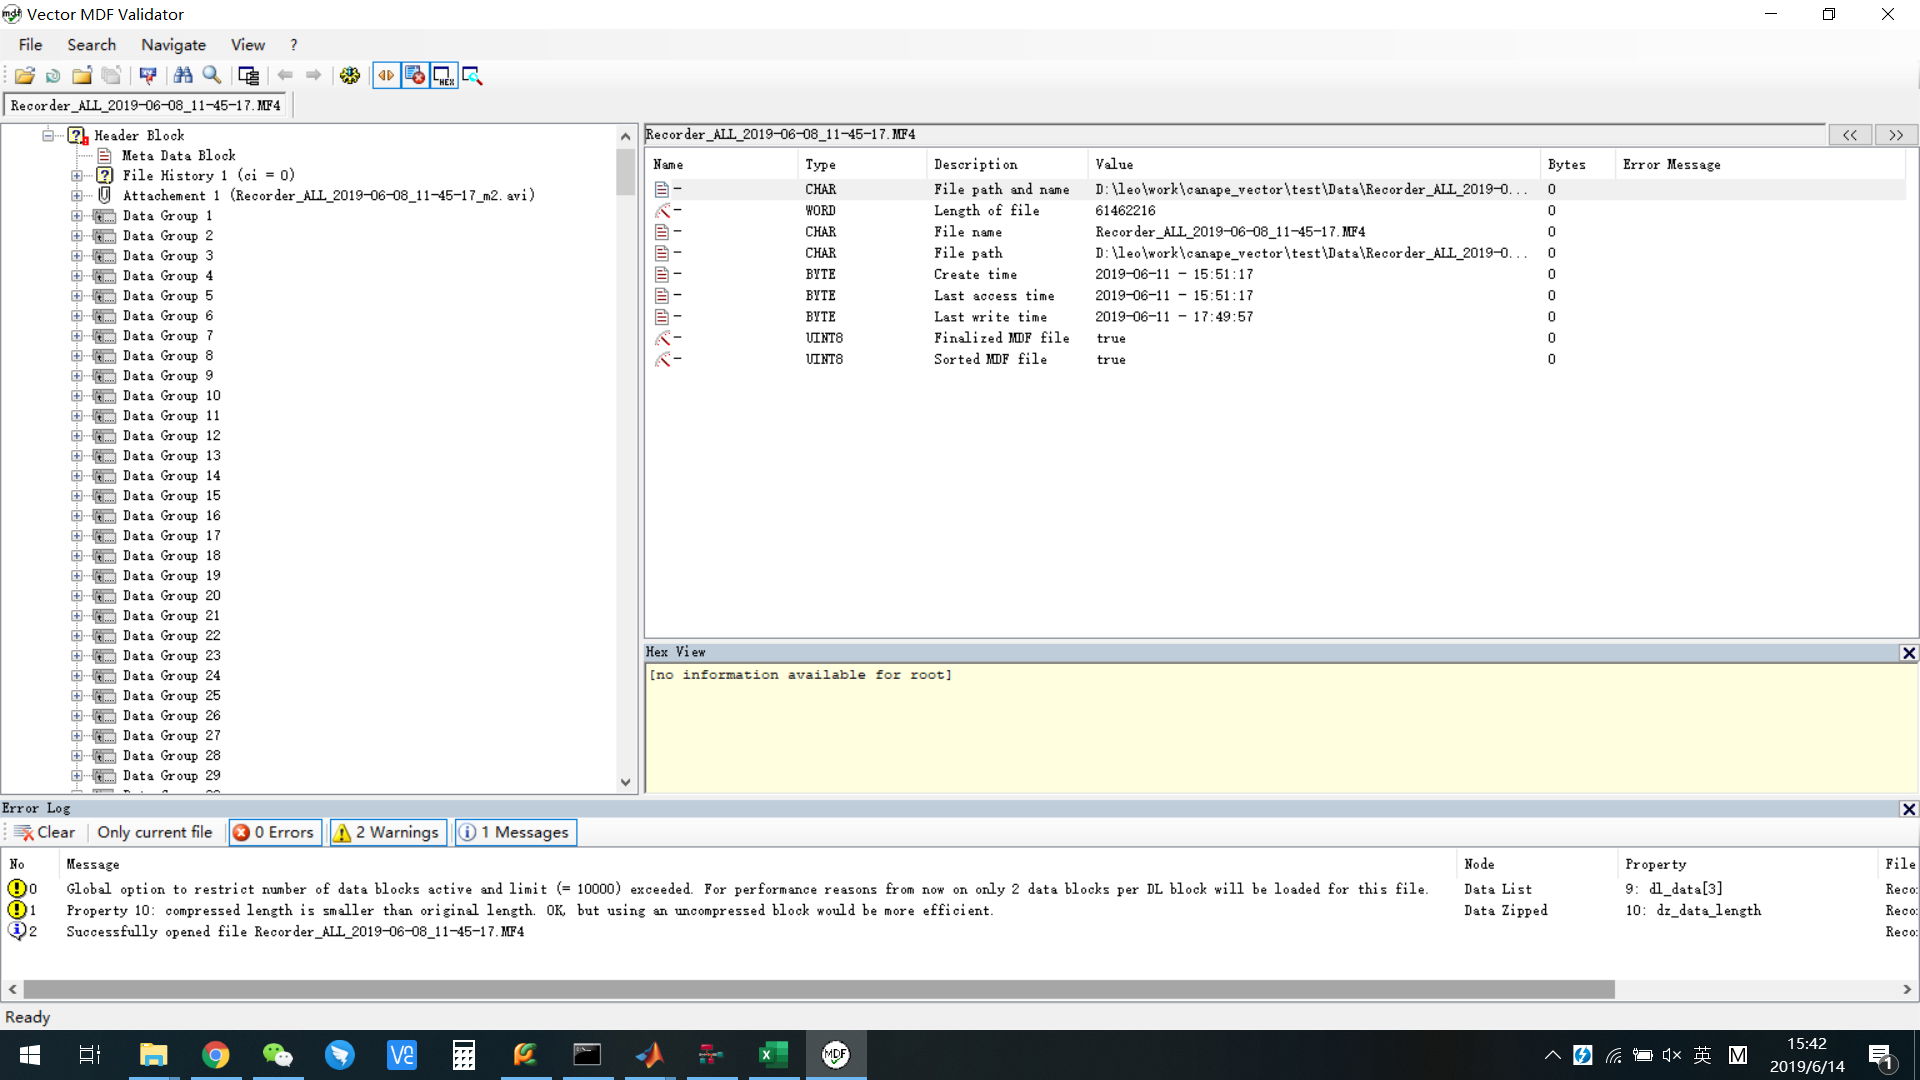Viewport: 1920px width, 1080px height.
Task: Clear the Error Log entries
Action: pyautogui.click(x=44, y=832)
